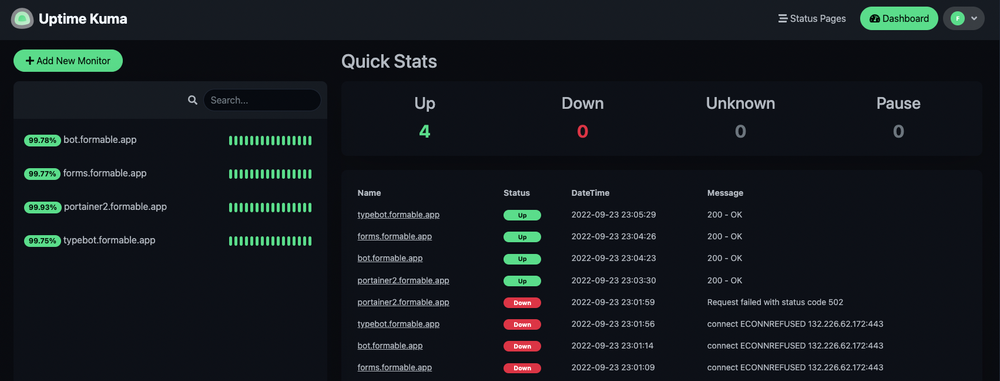Click heartbeat bar of forms.formable.app
Screen dimensions: 1000x381
point(270,174)
